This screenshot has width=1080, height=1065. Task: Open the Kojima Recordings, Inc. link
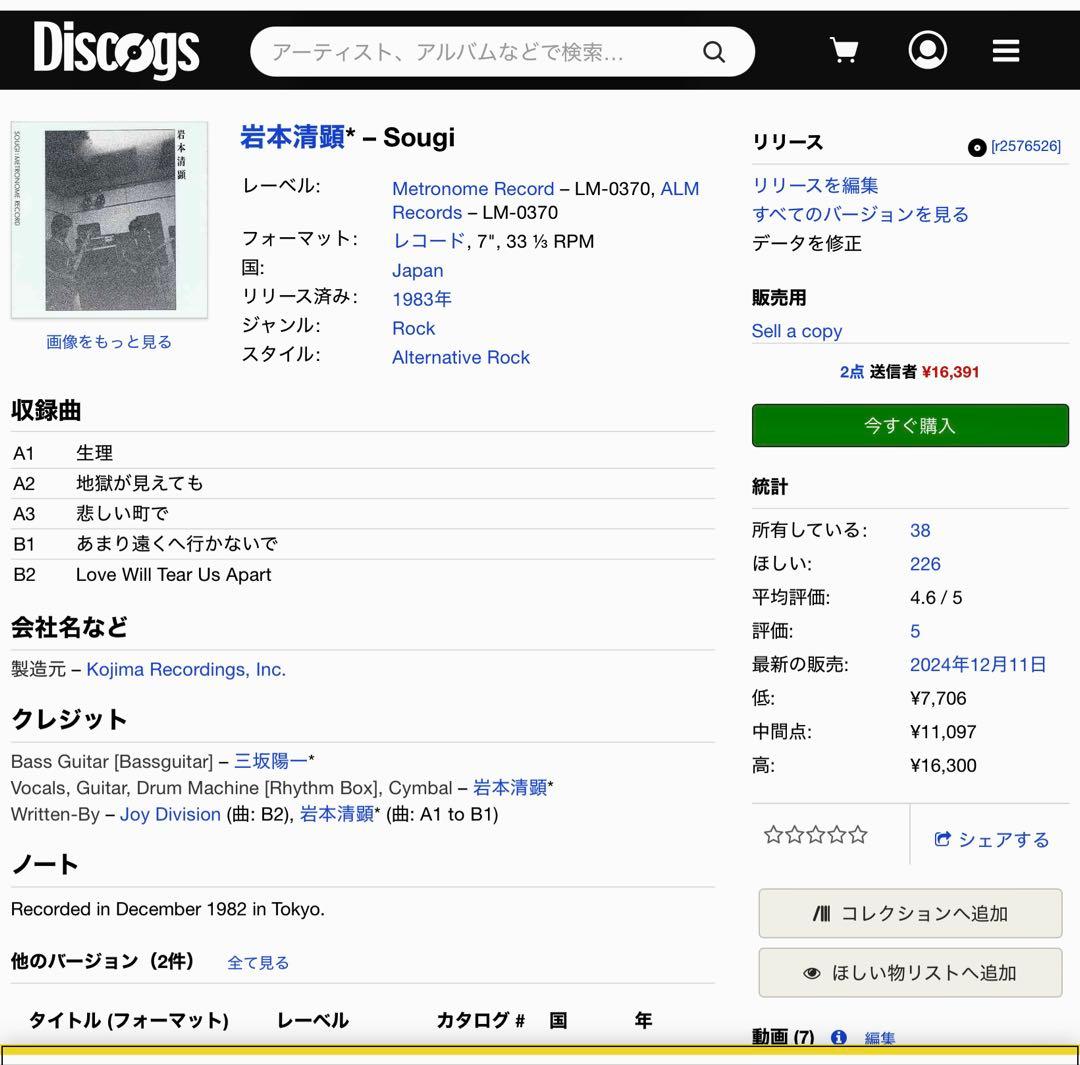coord(186,670)
